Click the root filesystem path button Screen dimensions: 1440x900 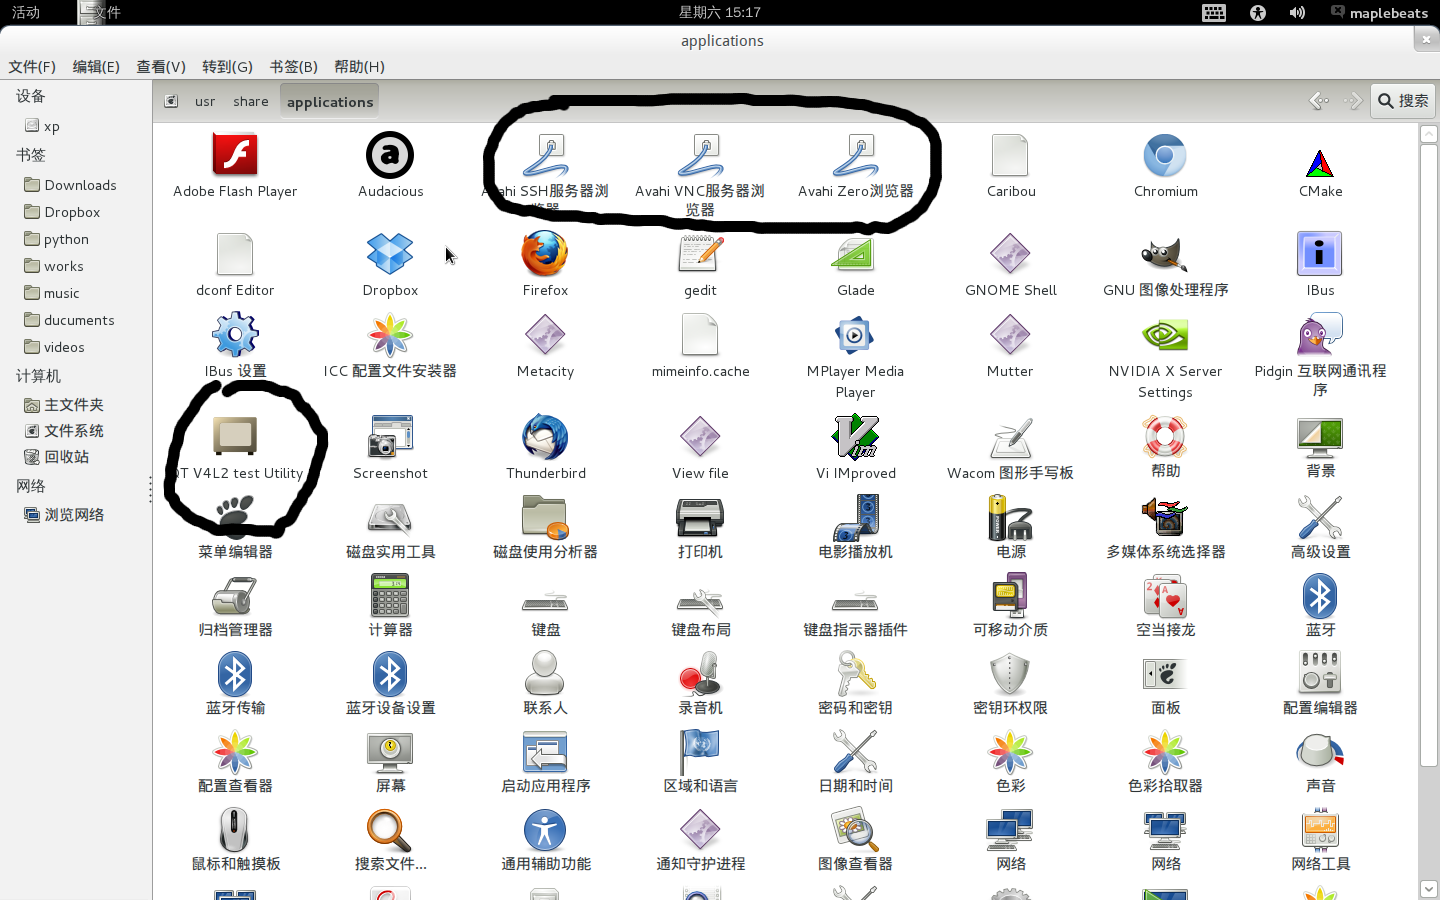pos(171,101)
